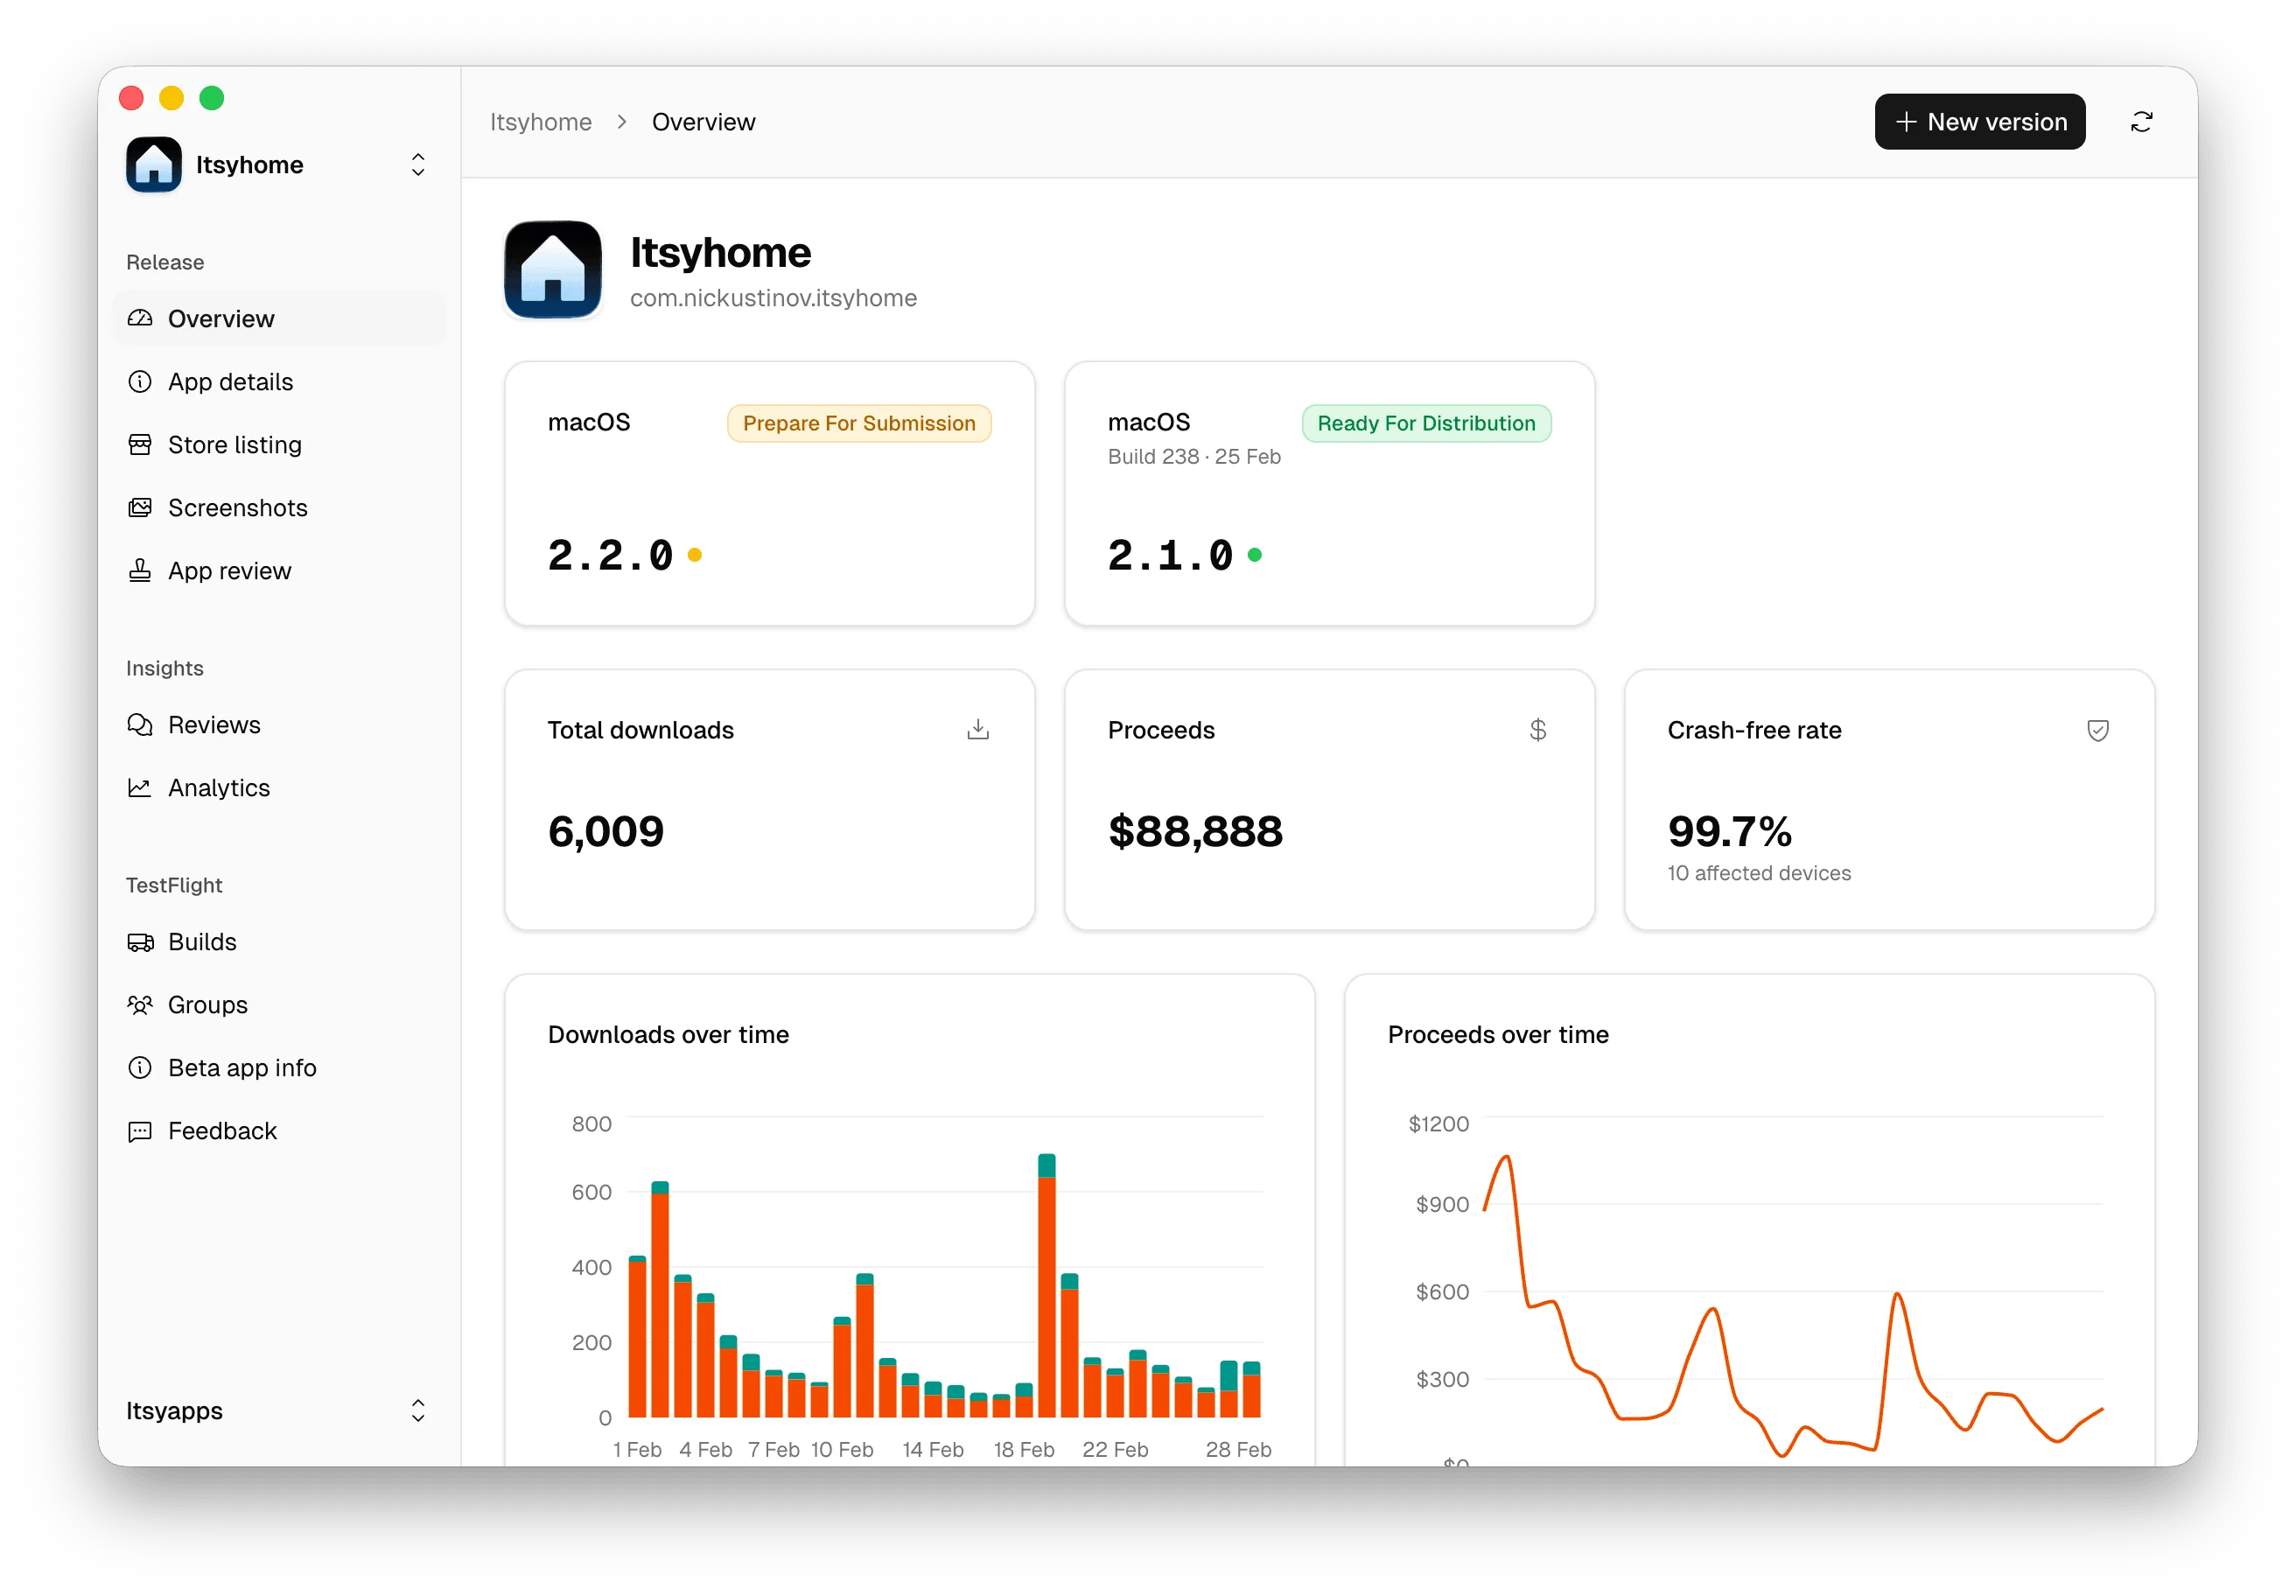Viewport: 2296px width, 1596px height.
Task: Click the download icon on Total downloads card
Action: 978,729
